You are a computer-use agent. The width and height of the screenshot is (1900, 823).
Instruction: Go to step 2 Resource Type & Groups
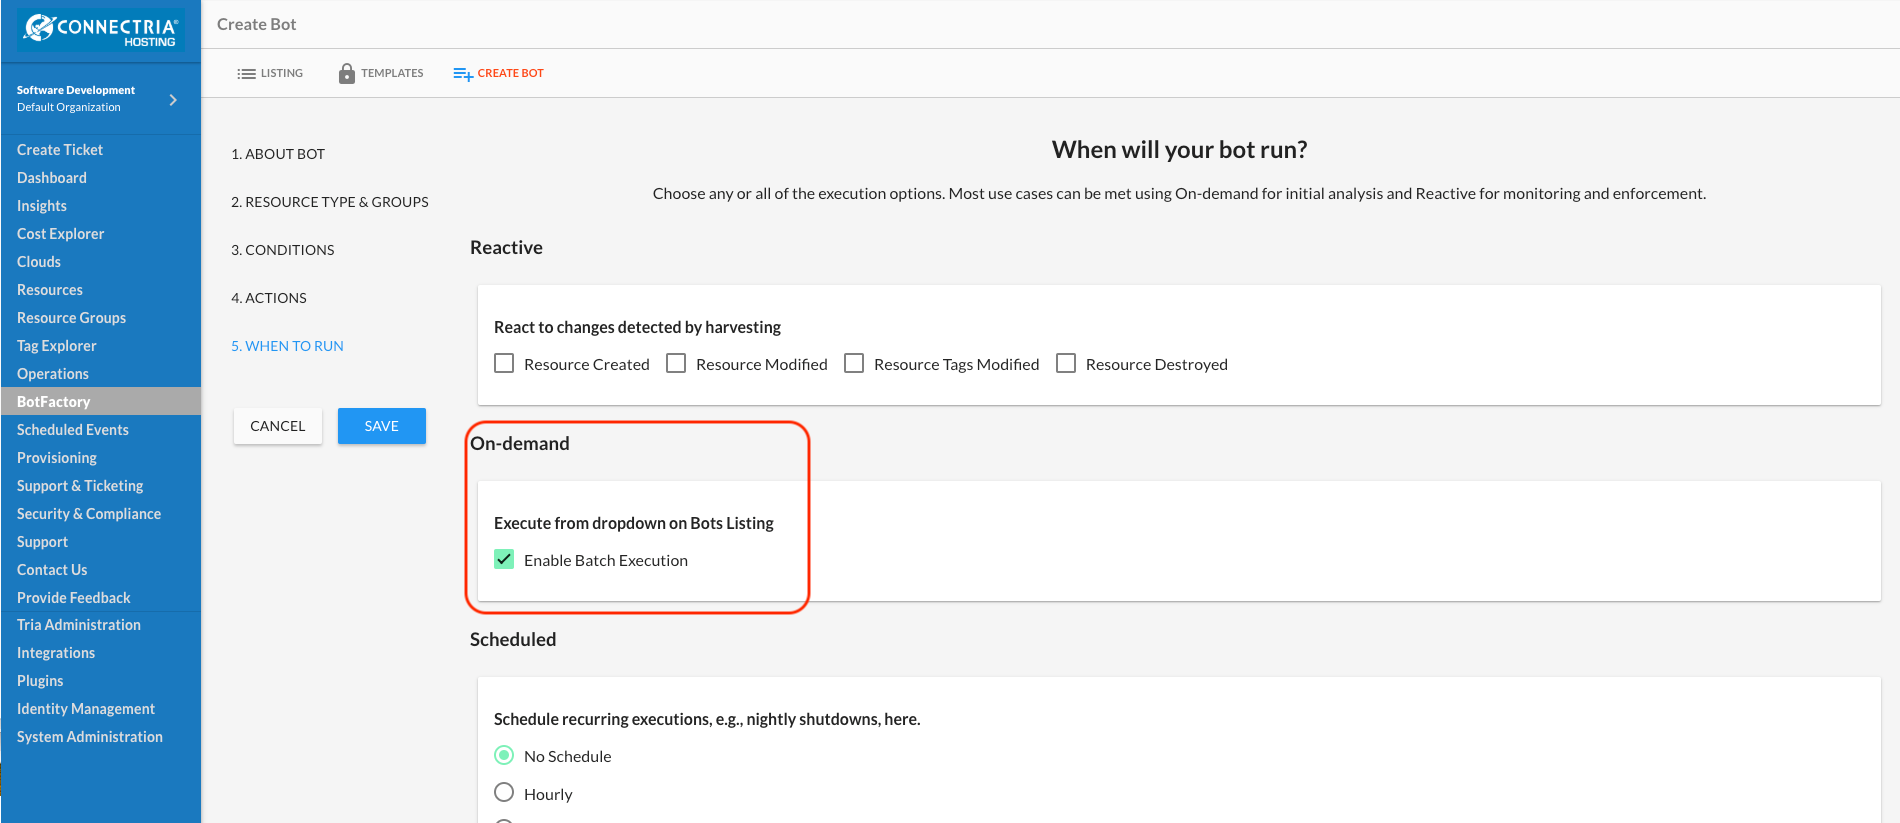coord(330,202)
